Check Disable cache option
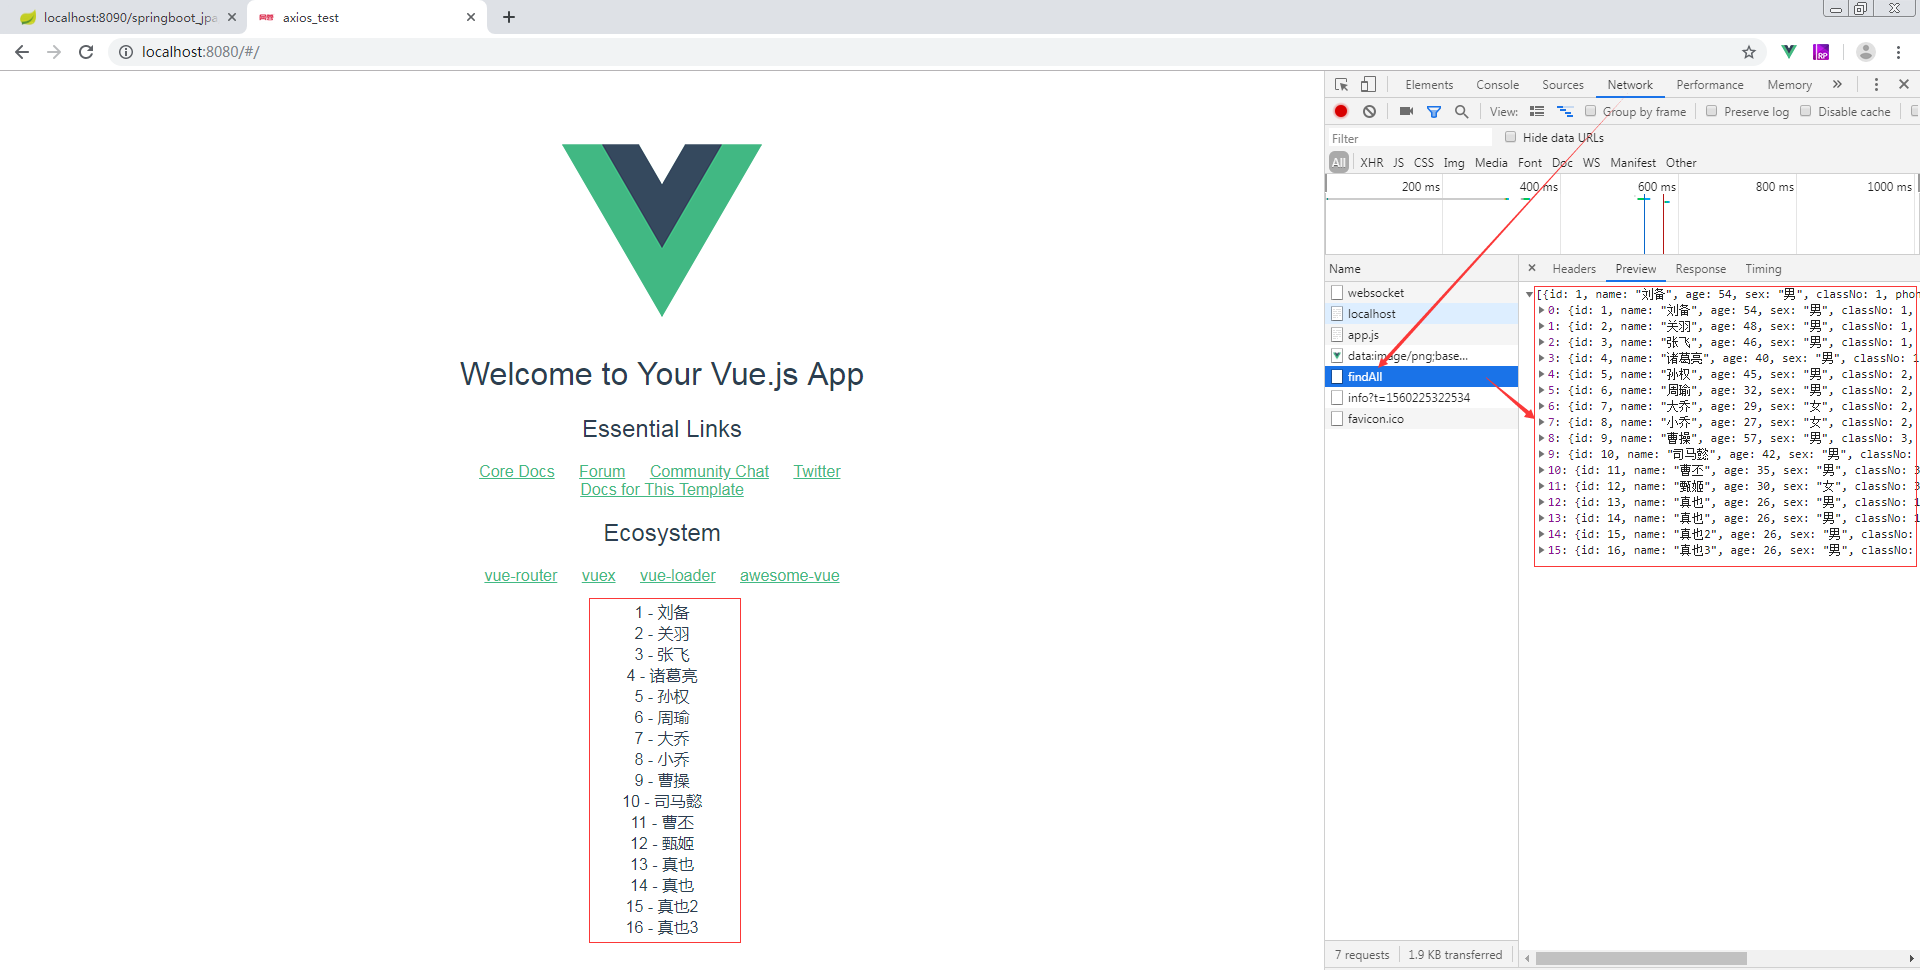The height and width of the screenshot is (970, 1920). tap(1805, 111)
